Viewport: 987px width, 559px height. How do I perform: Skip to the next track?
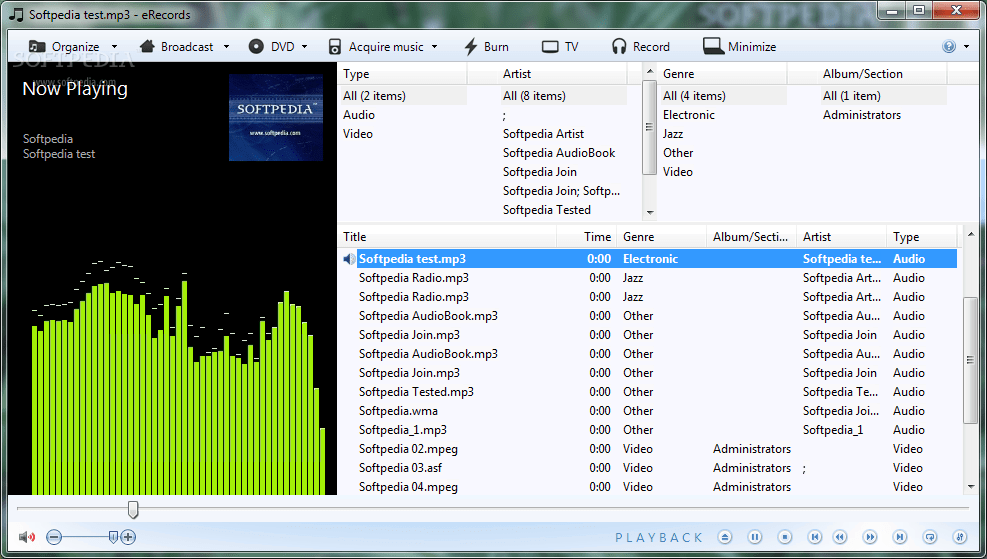900,537
